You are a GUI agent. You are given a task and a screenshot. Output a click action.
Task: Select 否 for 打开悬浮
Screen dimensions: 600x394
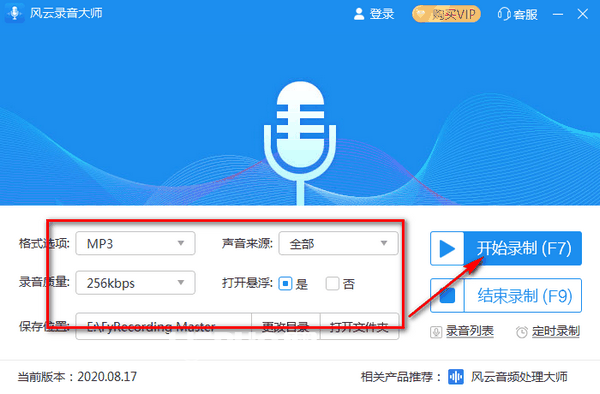point(332,283)
